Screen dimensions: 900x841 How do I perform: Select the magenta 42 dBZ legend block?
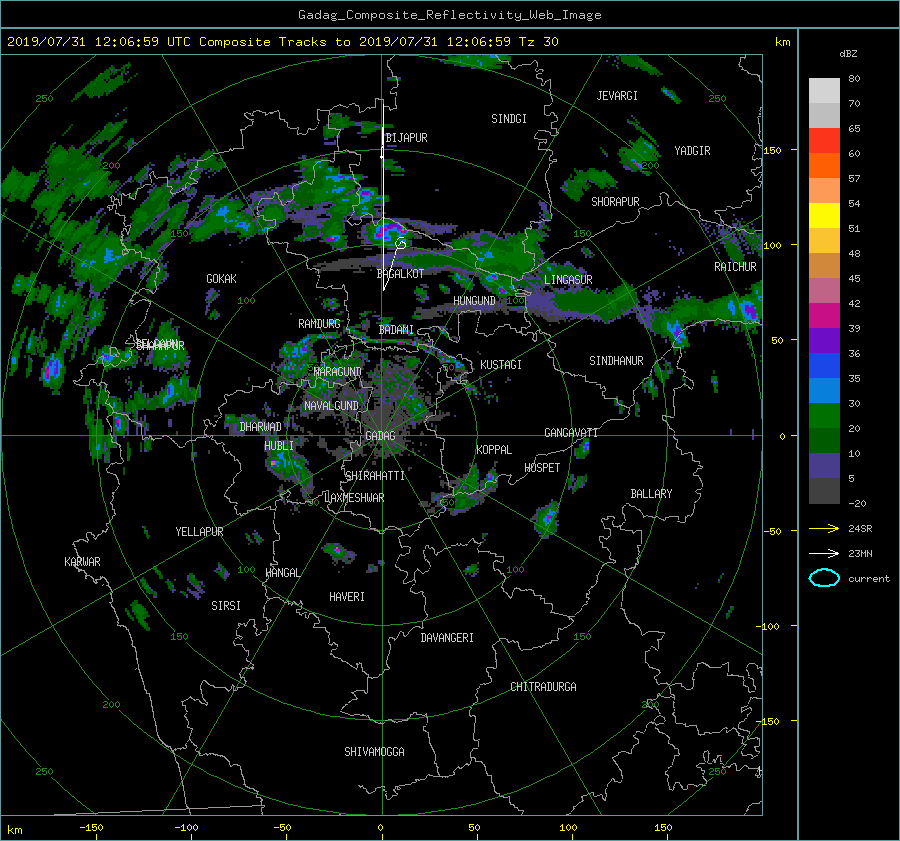pyautogui.click(x=824, y=316)
